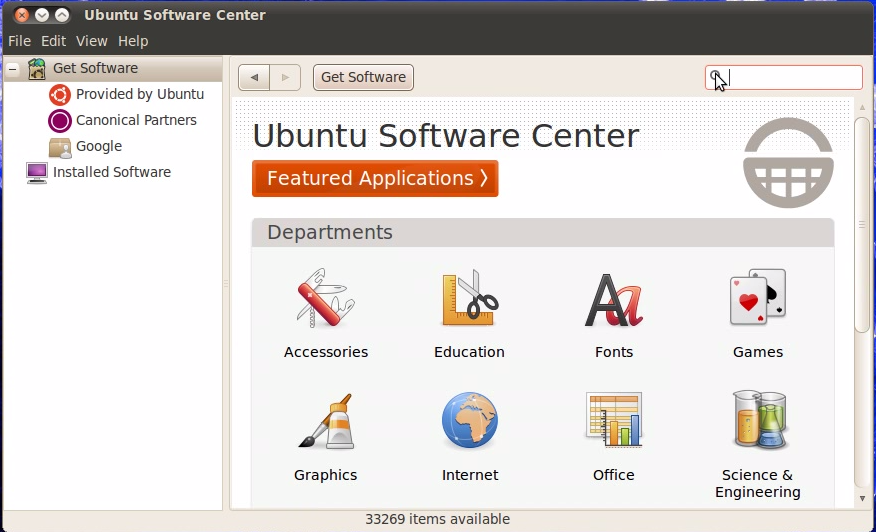The width and height of the screenshot is (876, 532).
Task: Click the purple Canonical Partners icon
Action: (60, 120)
